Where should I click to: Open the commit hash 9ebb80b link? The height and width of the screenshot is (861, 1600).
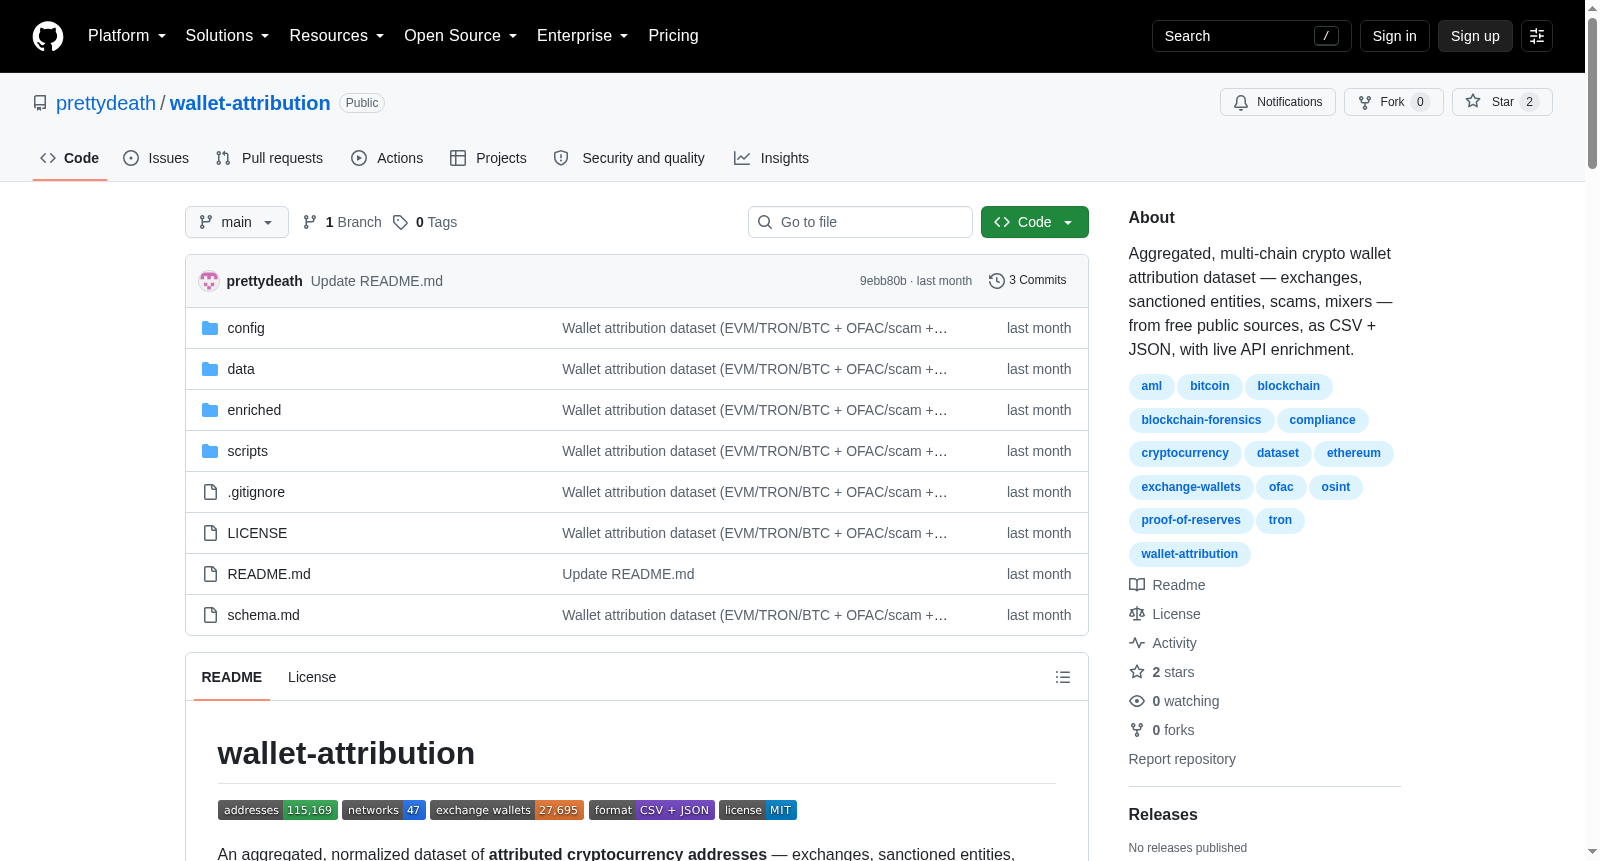[883, 281]
